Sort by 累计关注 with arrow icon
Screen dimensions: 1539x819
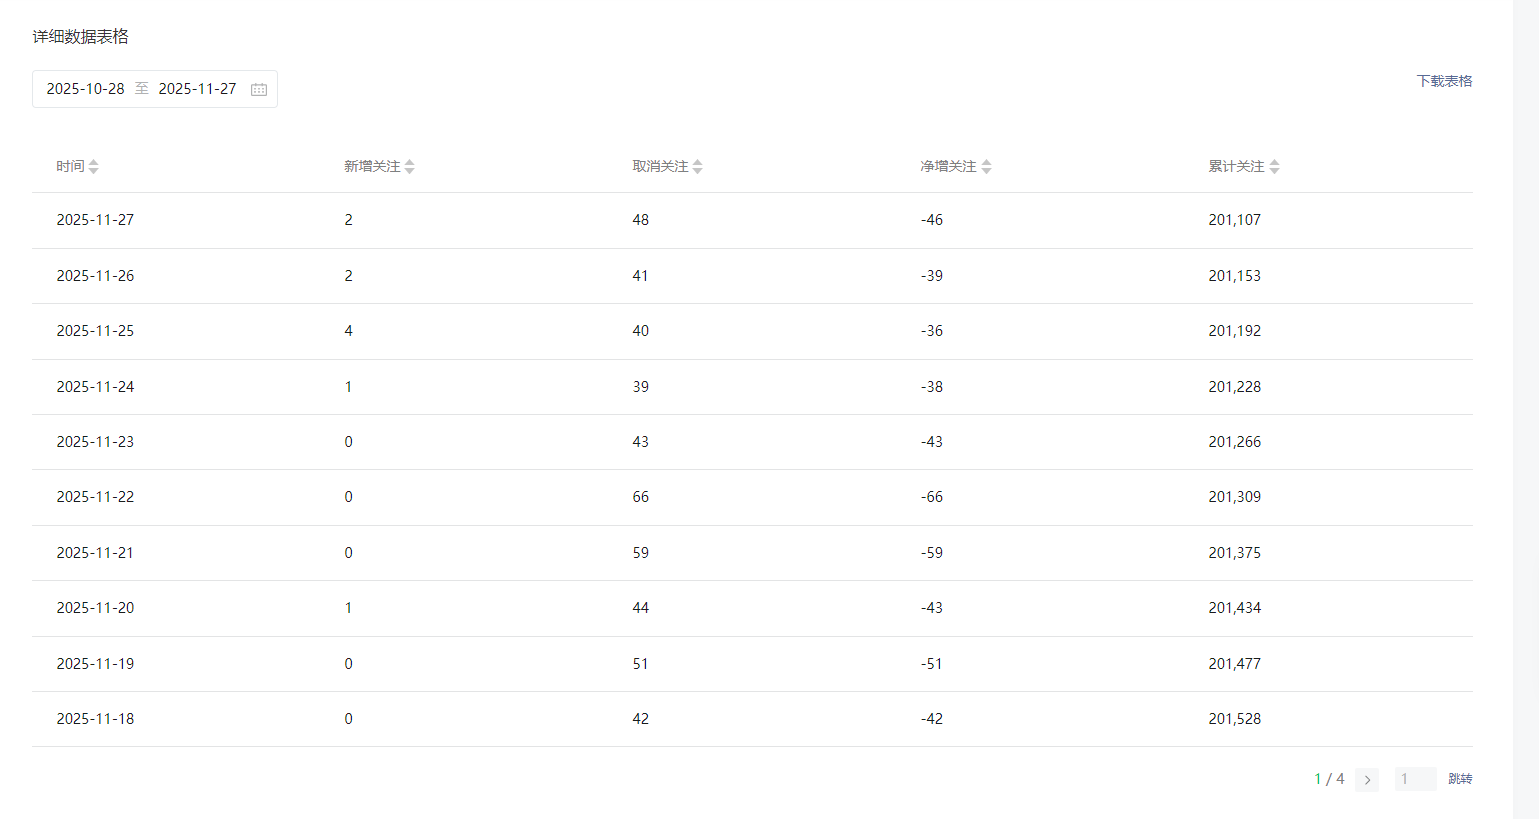click(x=1274, y=167)
